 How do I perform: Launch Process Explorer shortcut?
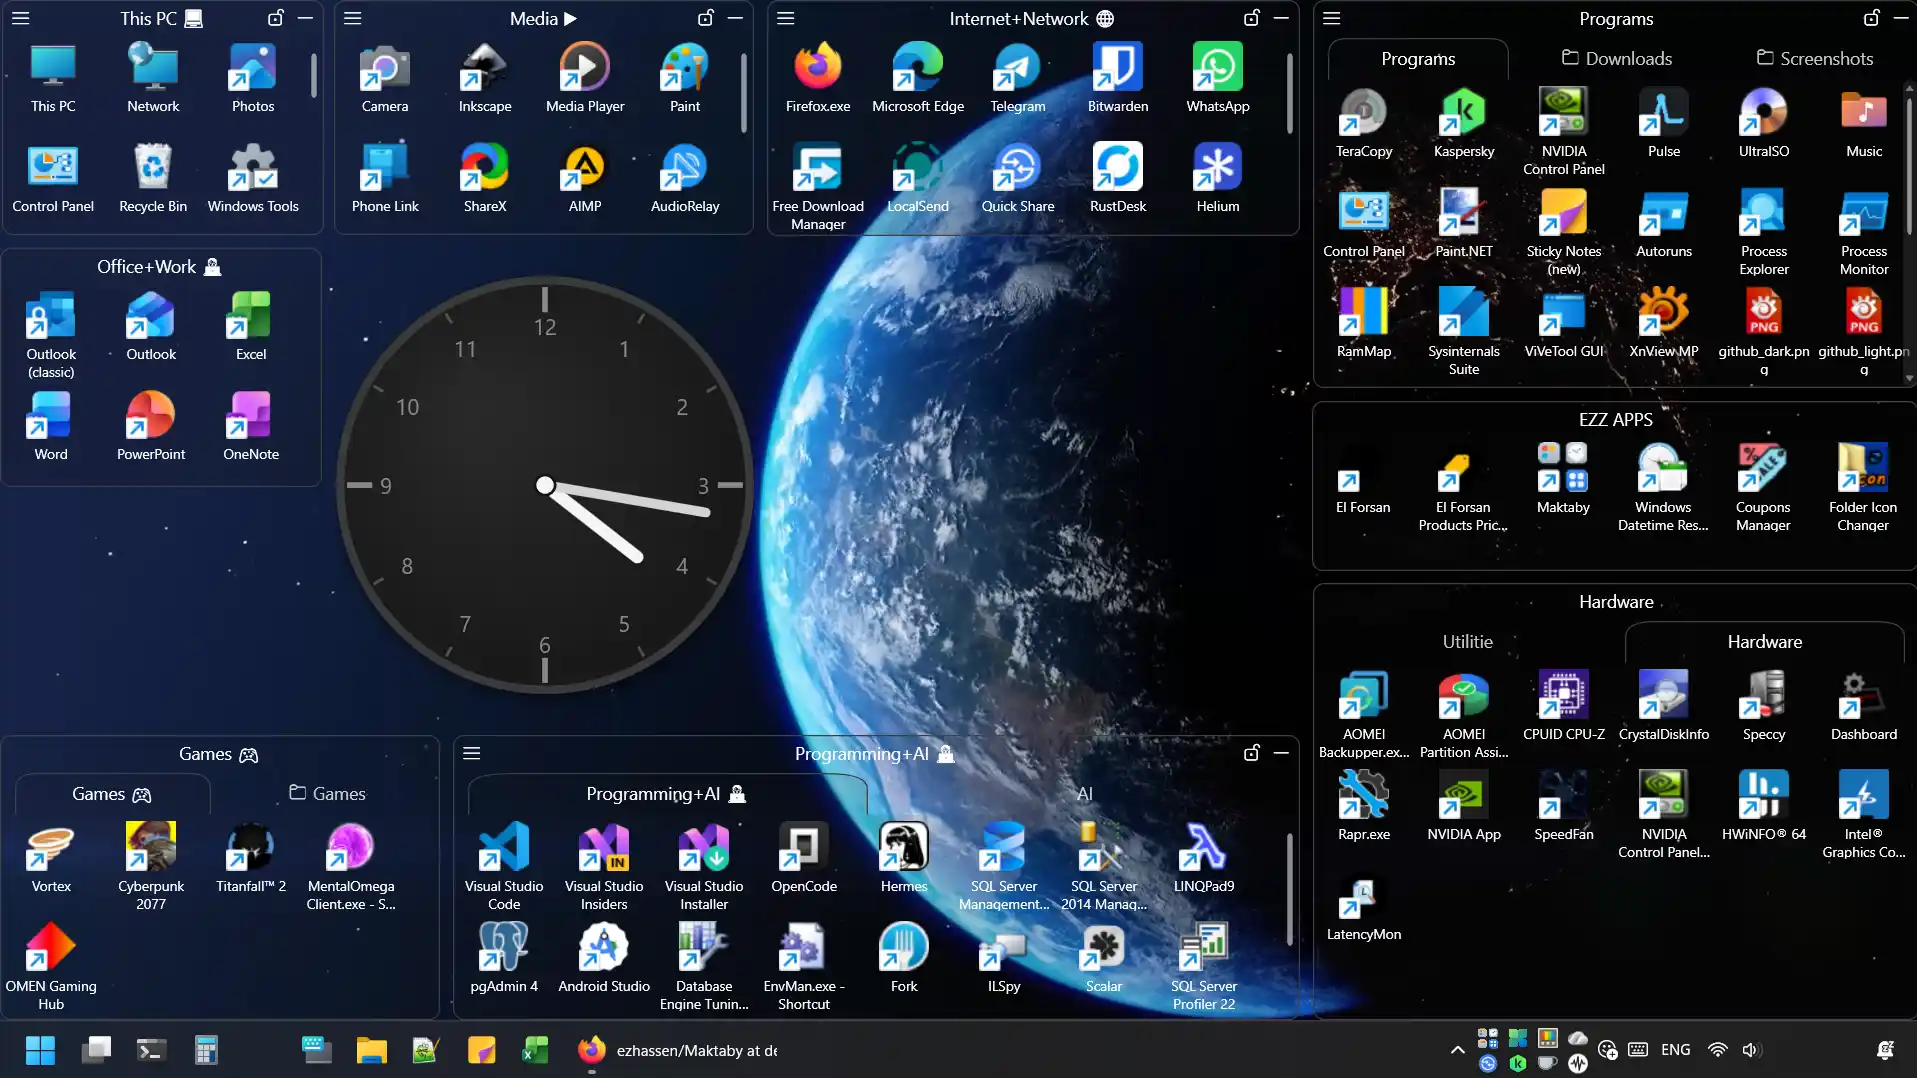click(1764, 232)
